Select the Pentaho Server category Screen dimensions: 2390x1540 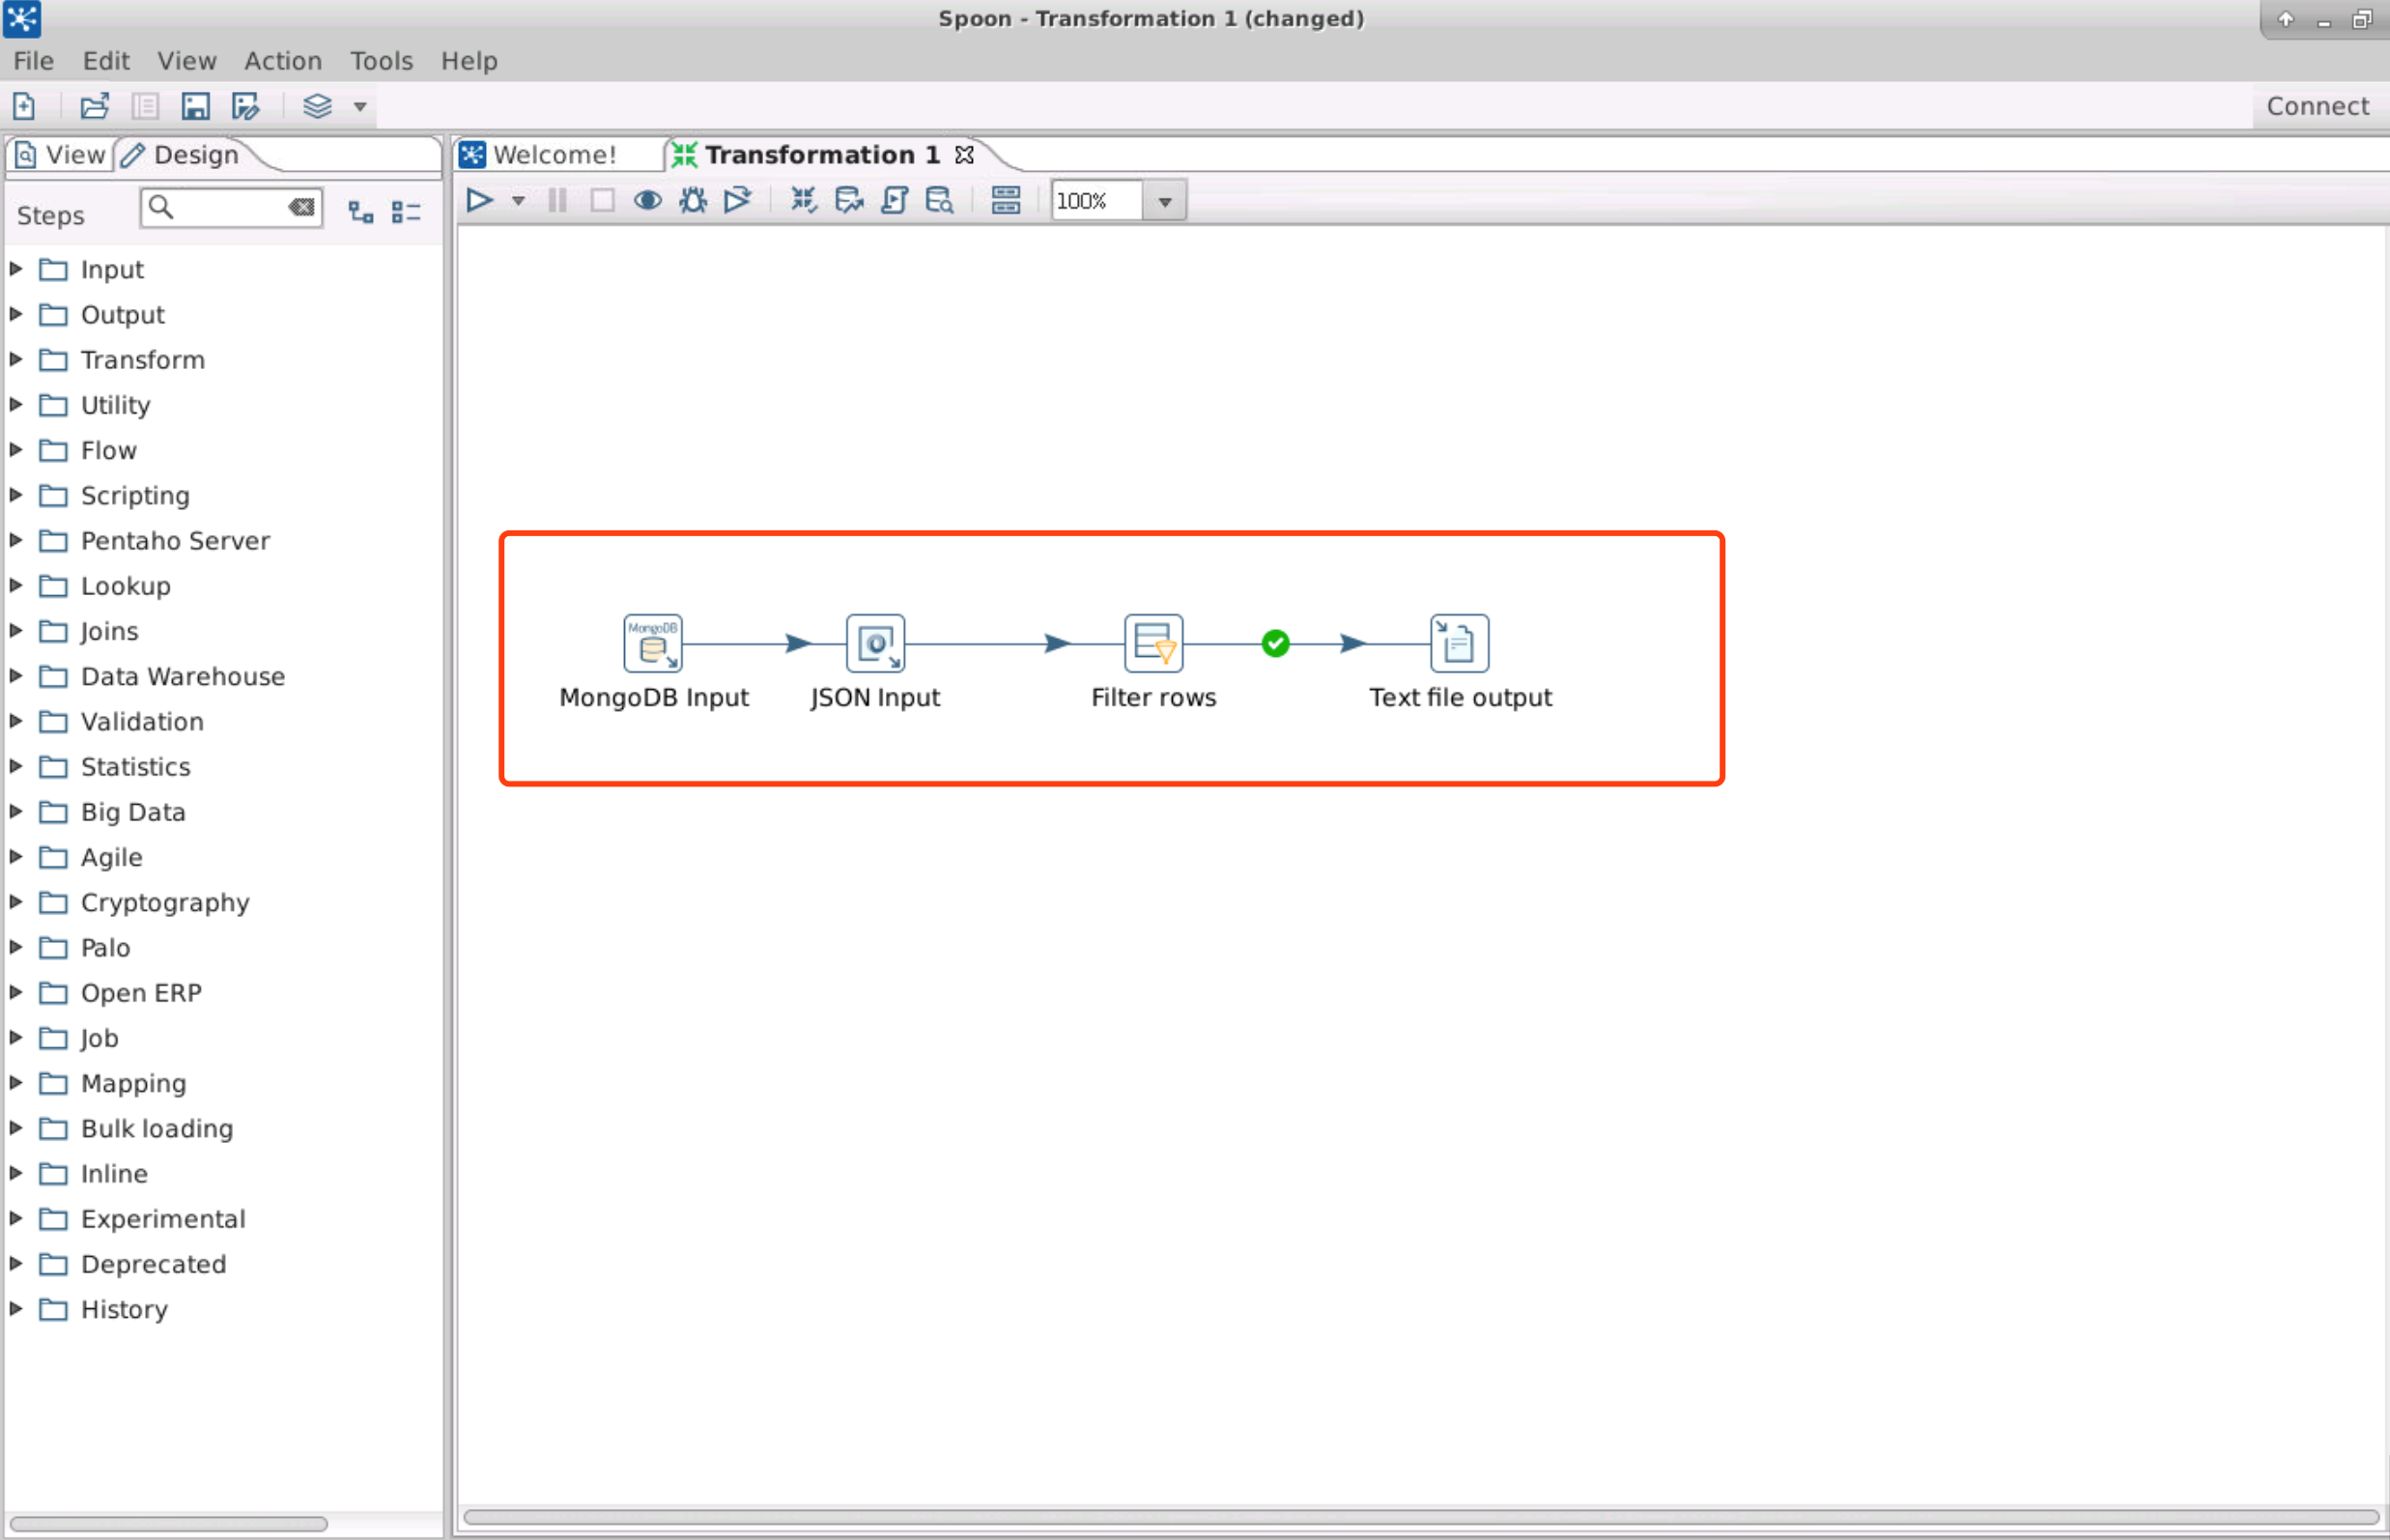[175, 541]
